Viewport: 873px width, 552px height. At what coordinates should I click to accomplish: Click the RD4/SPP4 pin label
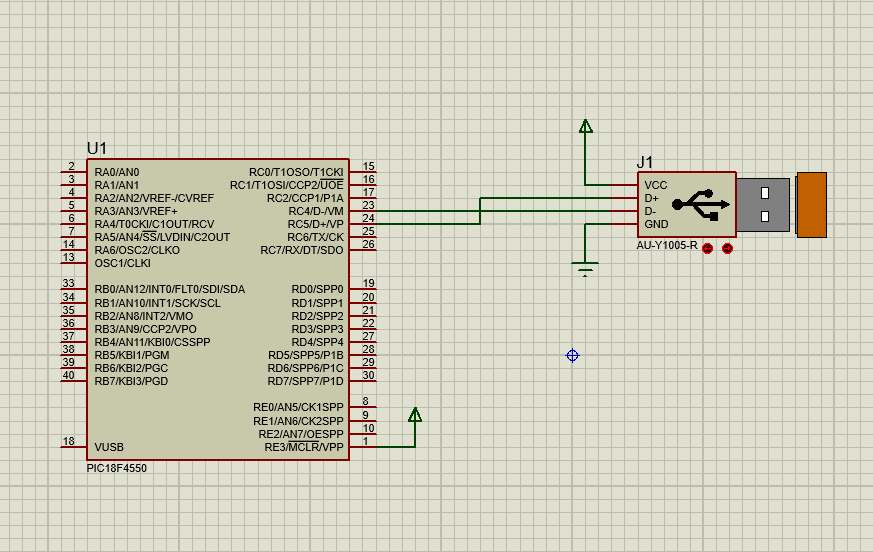pyautogui.click(x=317, y=343)
